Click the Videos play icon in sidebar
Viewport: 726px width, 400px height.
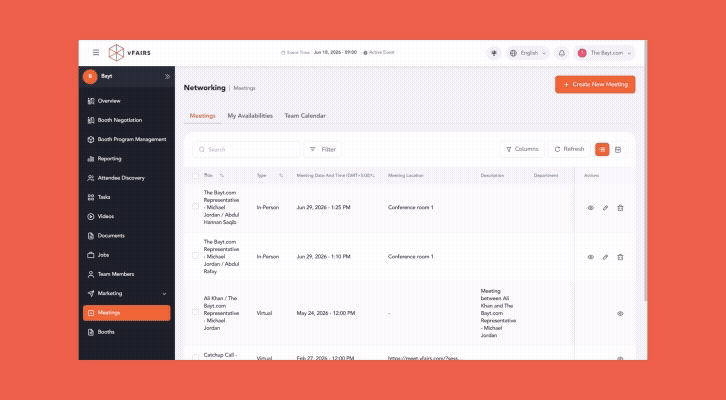[x=91, y=217]
